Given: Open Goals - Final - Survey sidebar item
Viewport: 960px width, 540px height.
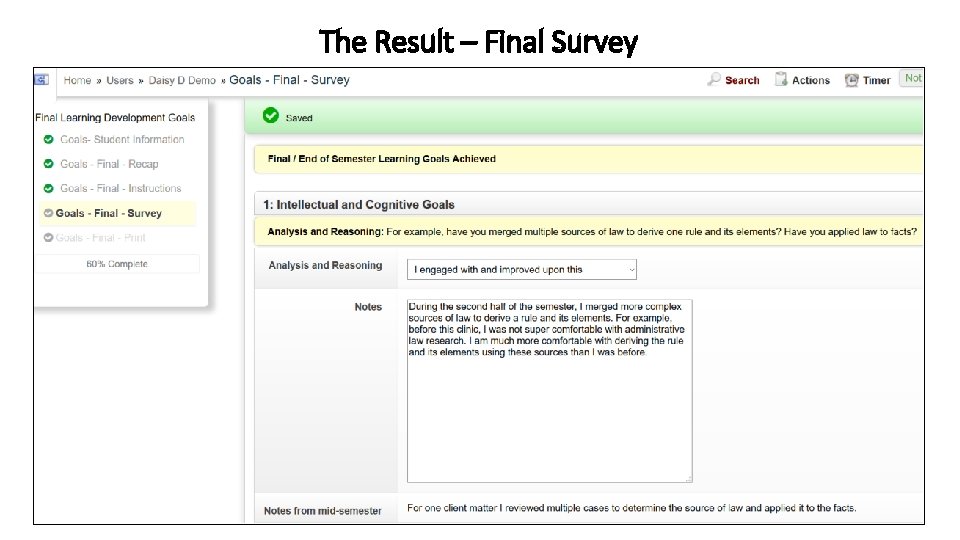Looking at the screenshot, I should pos(108,213).
